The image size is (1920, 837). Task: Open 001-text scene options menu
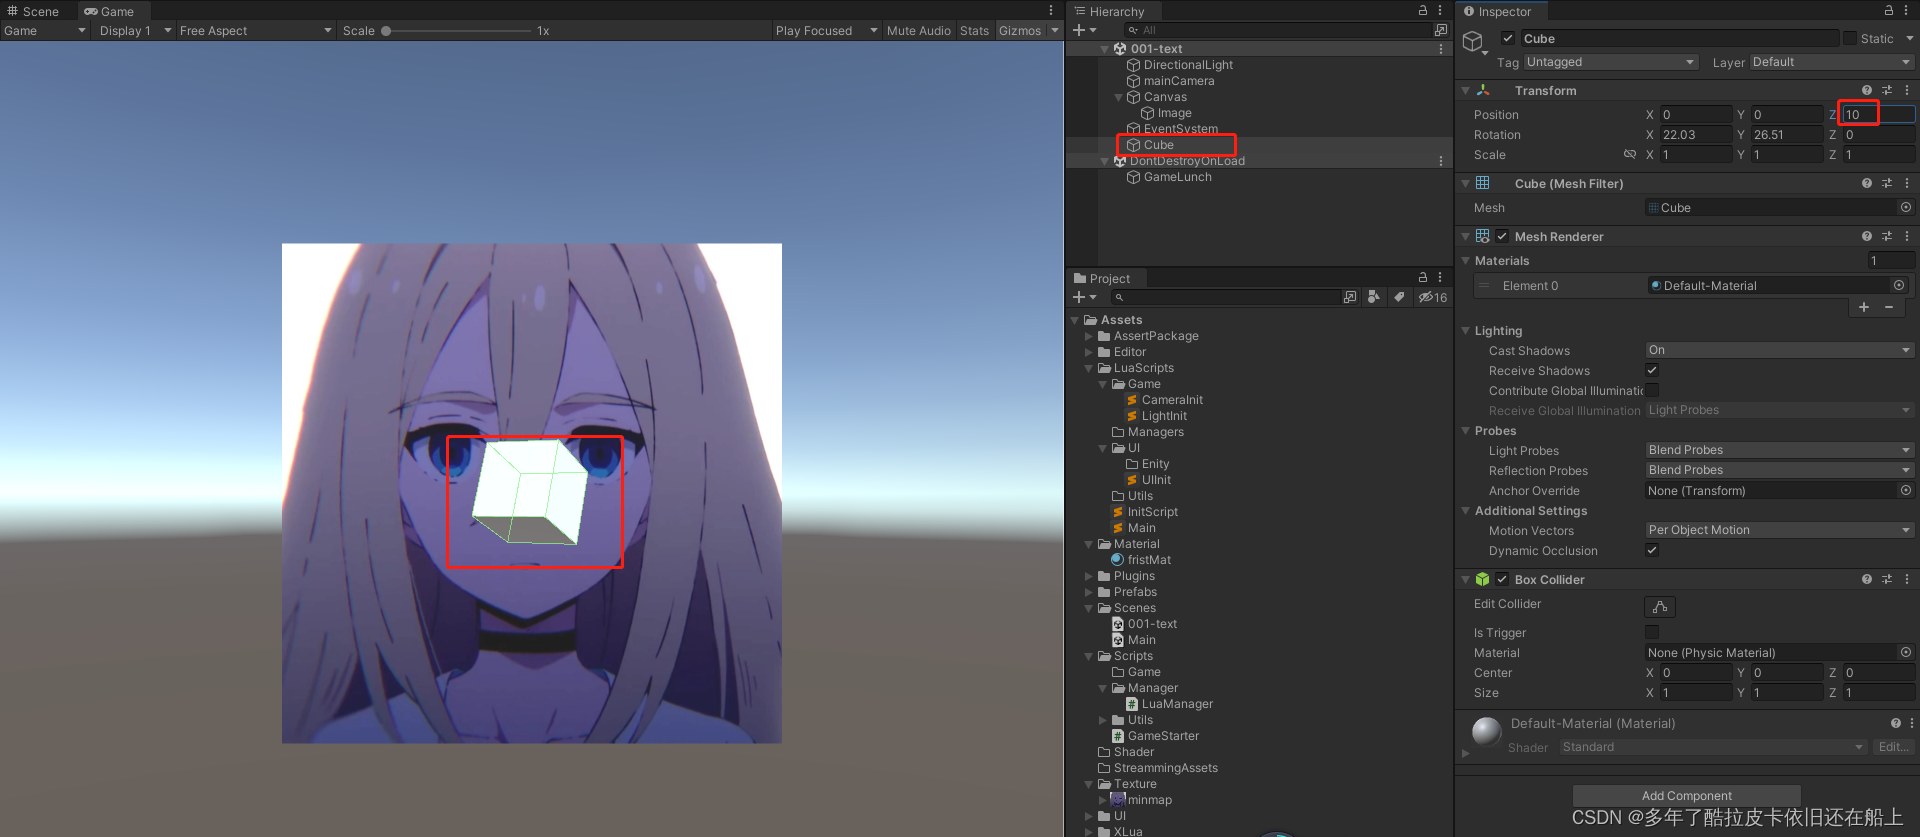click(x=1440, y=48)
